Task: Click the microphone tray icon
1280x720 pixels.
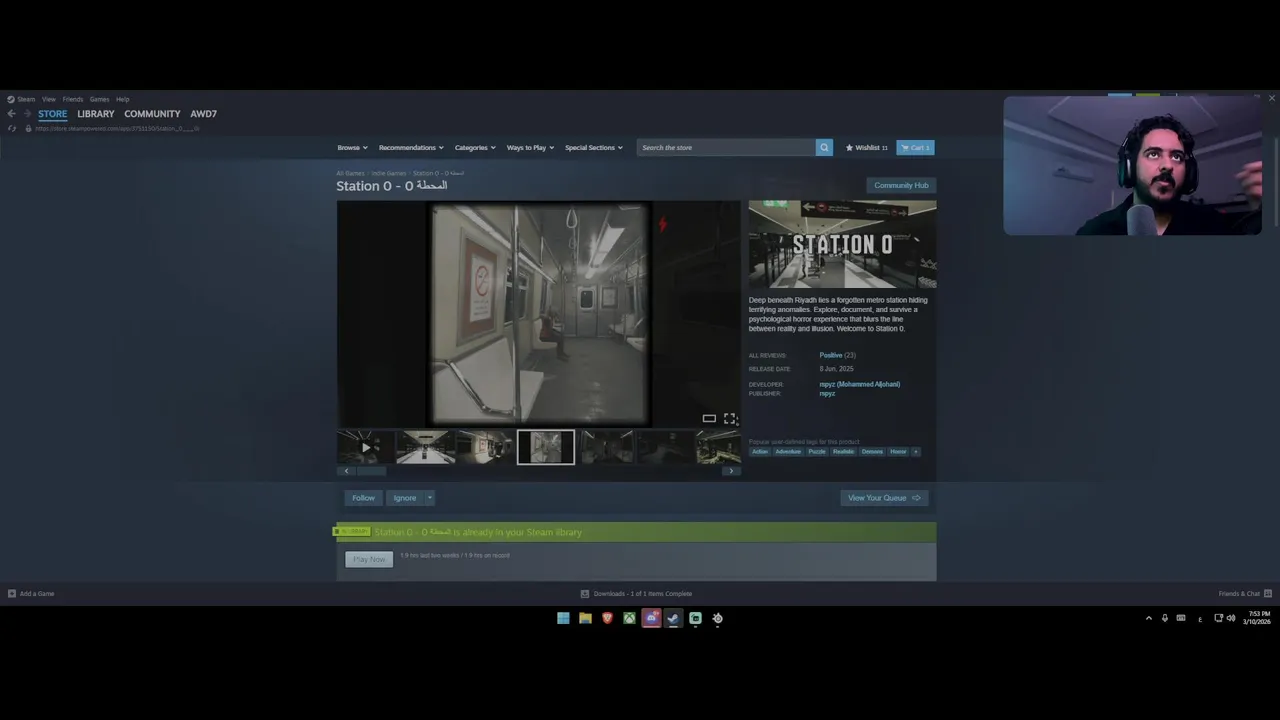Action: [1164, 618]
